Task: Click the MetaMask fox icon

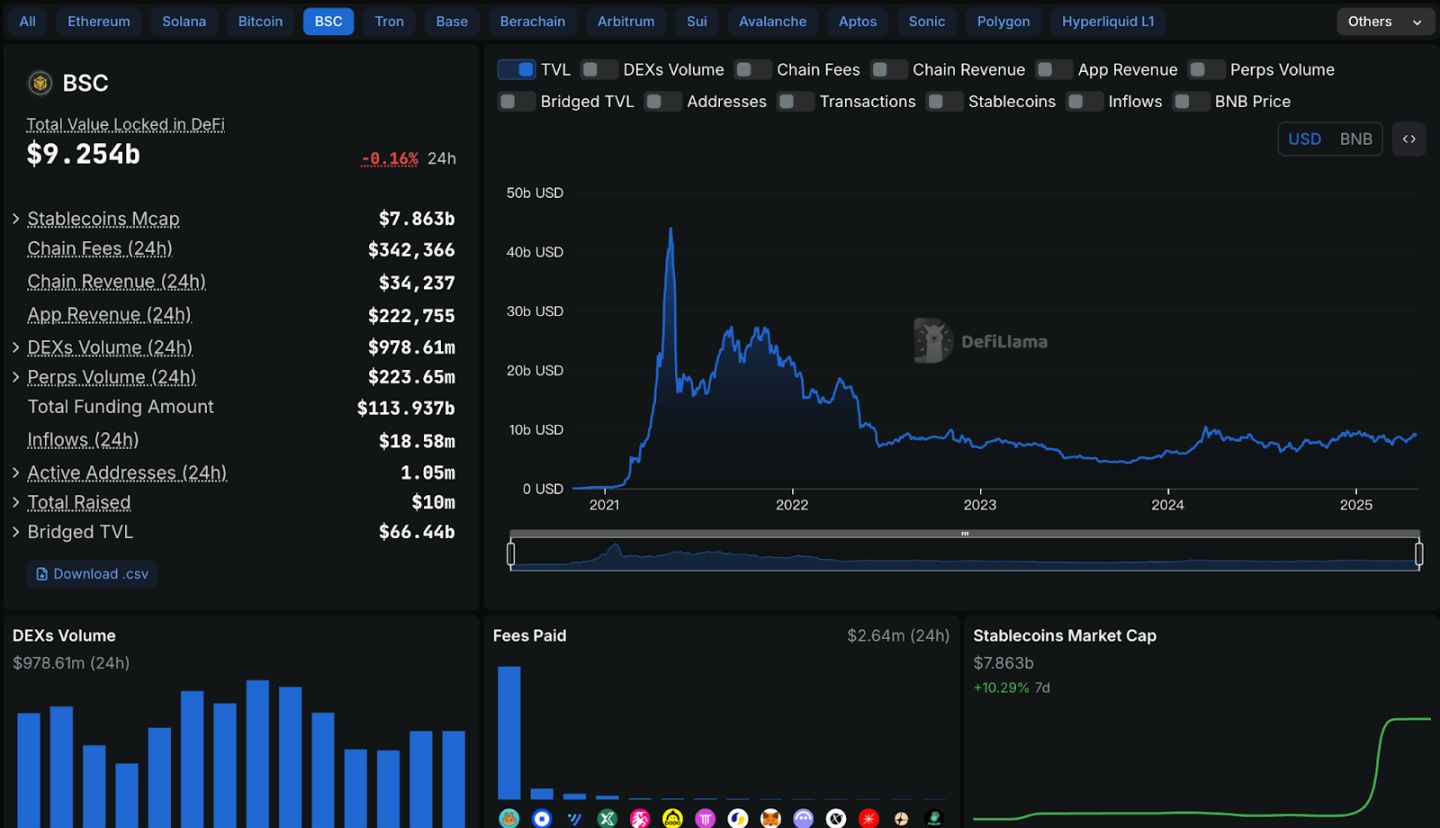Action: click(771, 818)
